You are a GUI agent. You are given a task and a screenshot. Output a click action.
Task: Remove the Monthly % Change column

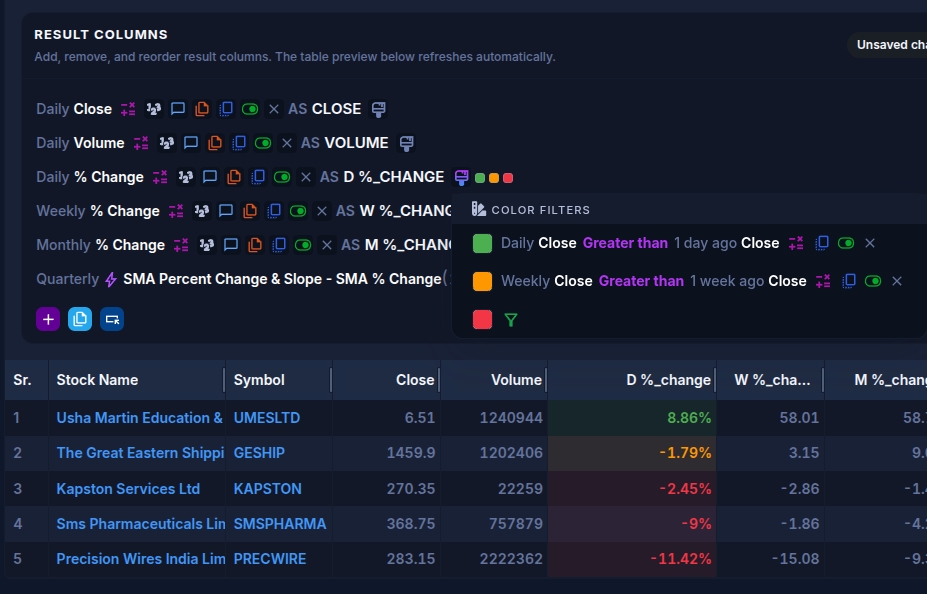(326, 245)
